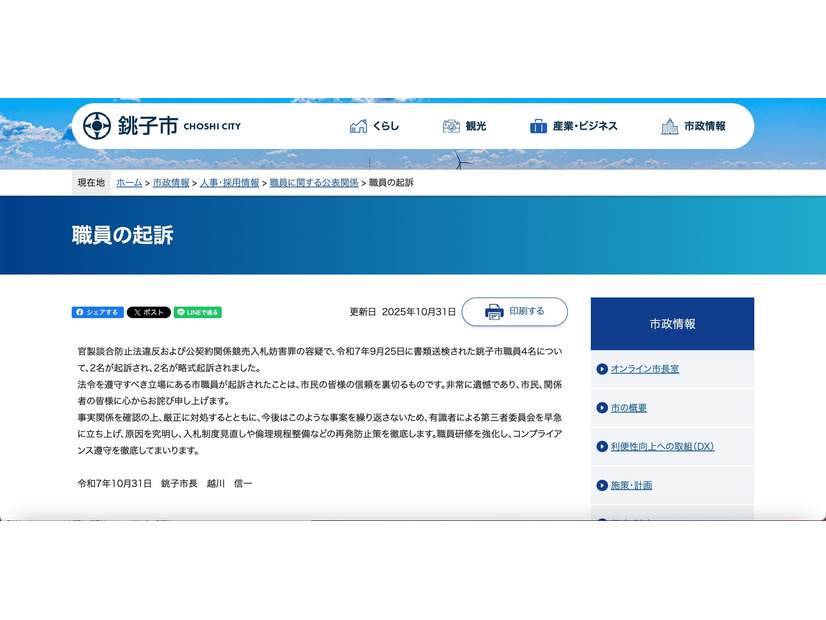The height and width of the screenshot is (620, 826).
Task: Click the Choshi City circular logo emblem
Action: (x=95, y=125)
